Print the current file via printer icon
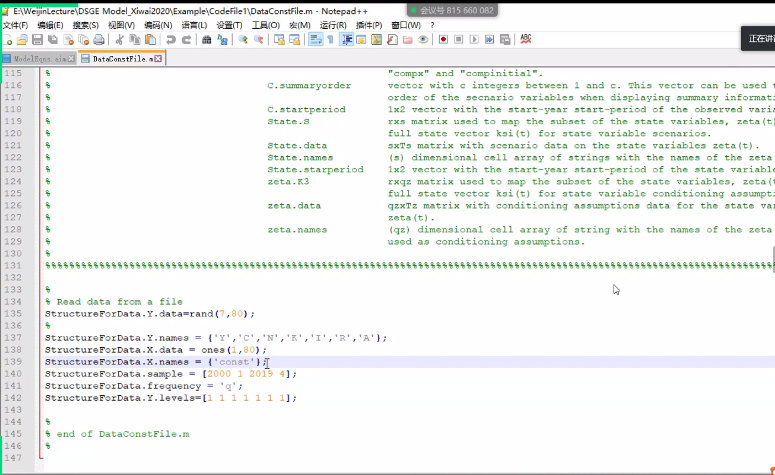 [x=99, y=40]
